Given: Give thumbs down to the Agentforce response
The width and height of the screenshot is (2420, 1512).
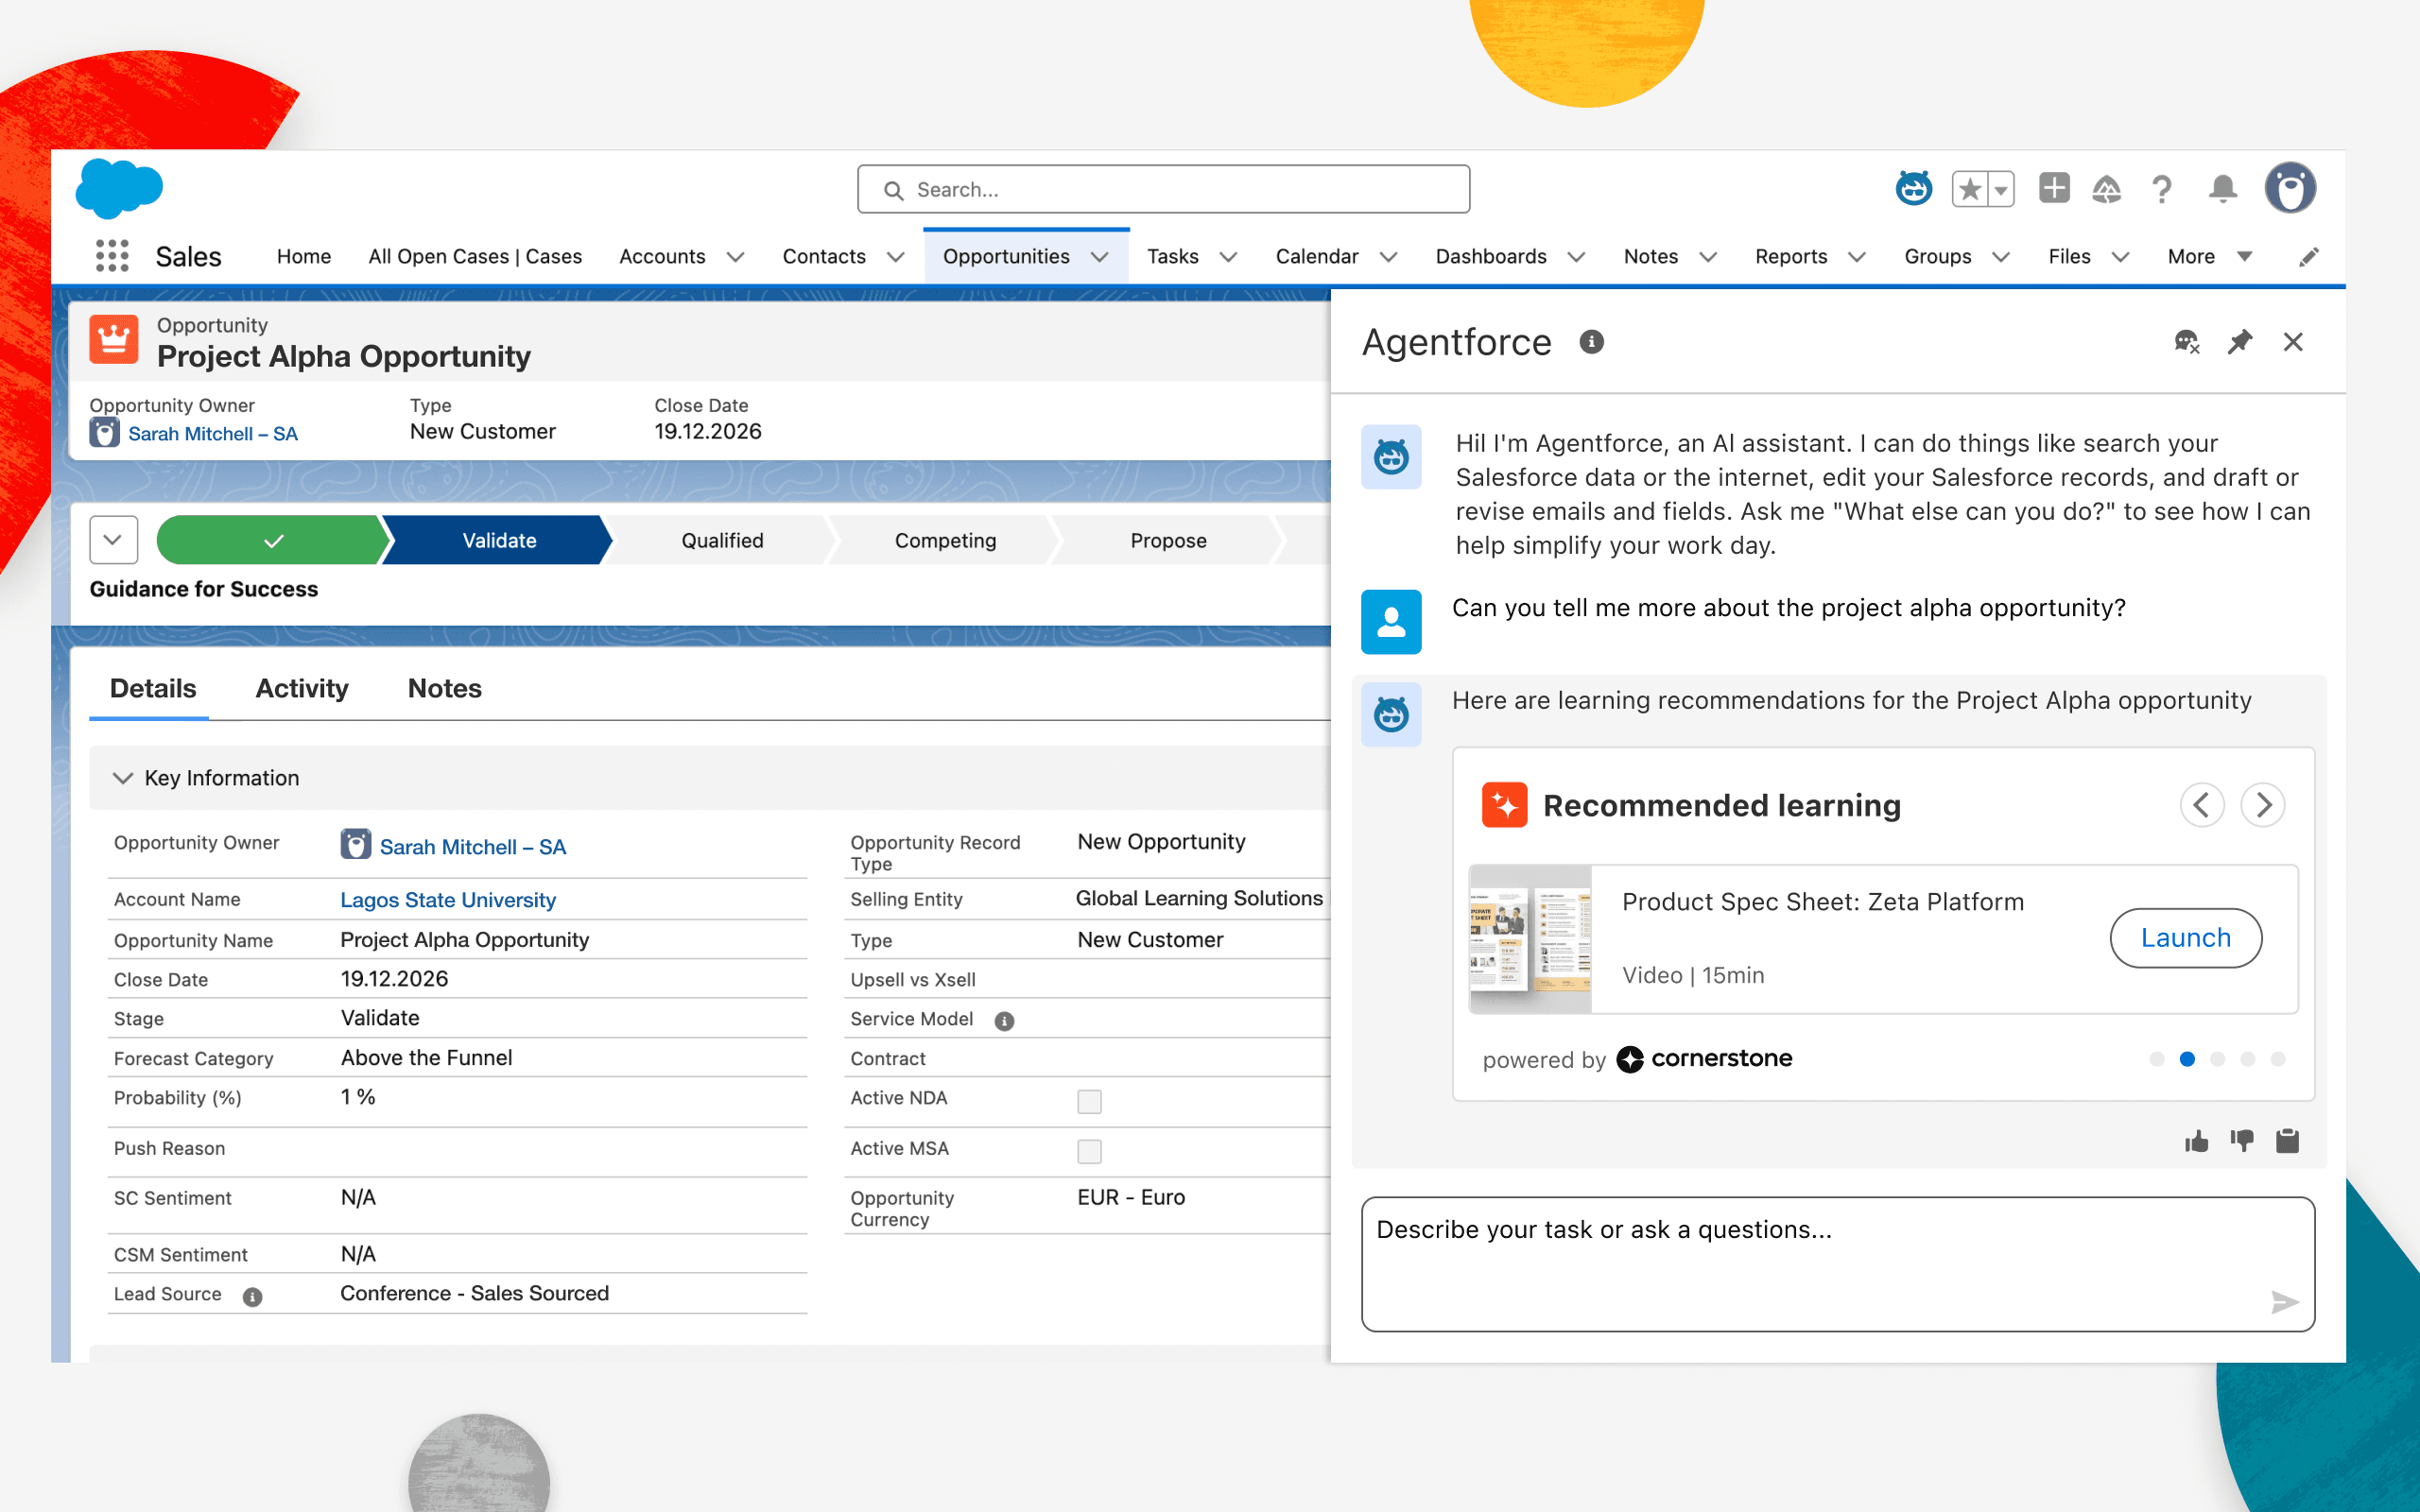Looking at the screenshot, I should click(x=2242, y=1141).
